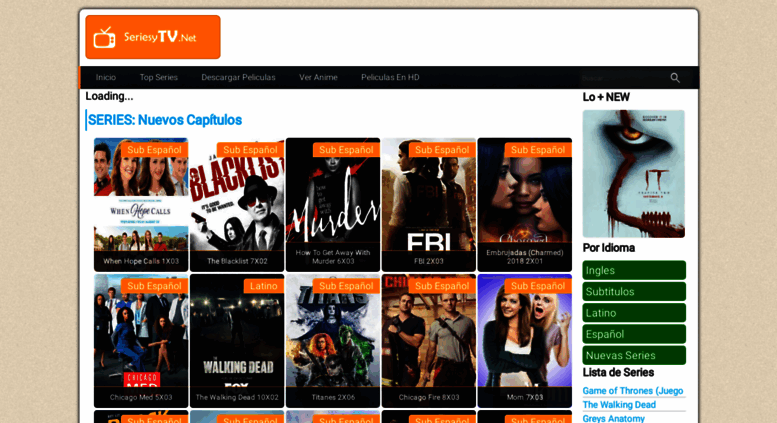
Task: Open How To Get Away With Murder 6X03
Action: point(333,204)
